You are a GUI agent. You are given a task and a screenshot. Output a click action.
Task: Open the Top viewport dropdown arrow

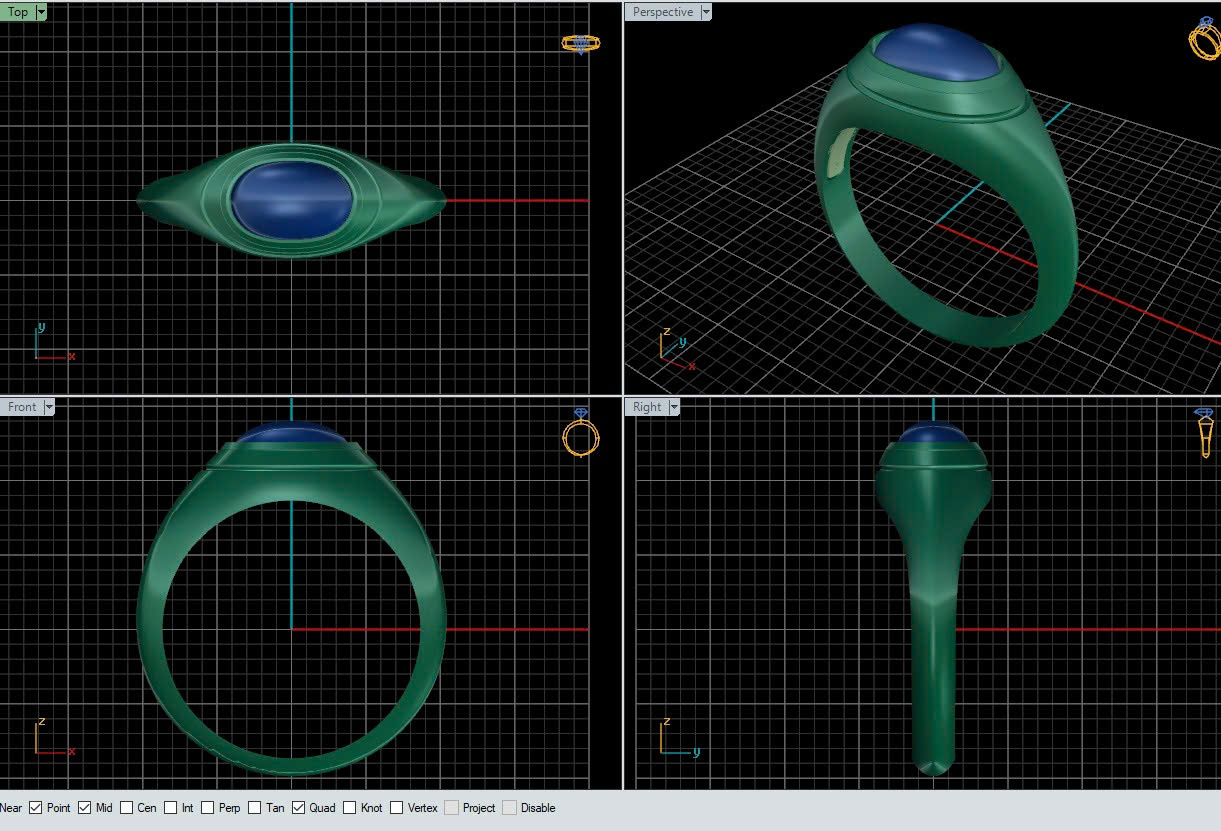41,12
